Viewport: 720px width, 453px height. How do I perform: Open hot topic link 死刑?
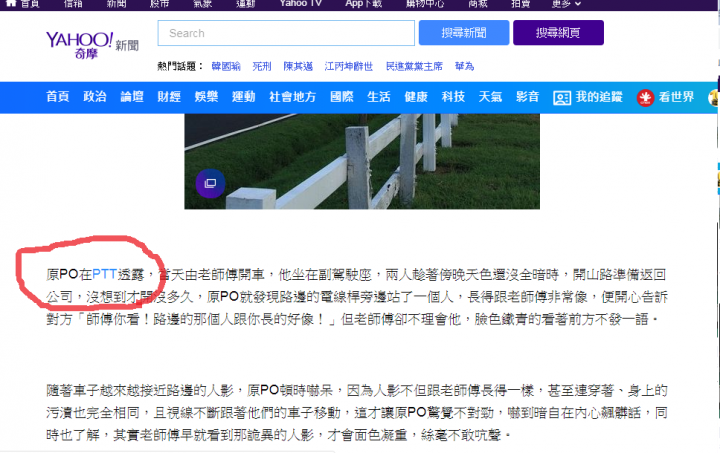coord(262,67)
